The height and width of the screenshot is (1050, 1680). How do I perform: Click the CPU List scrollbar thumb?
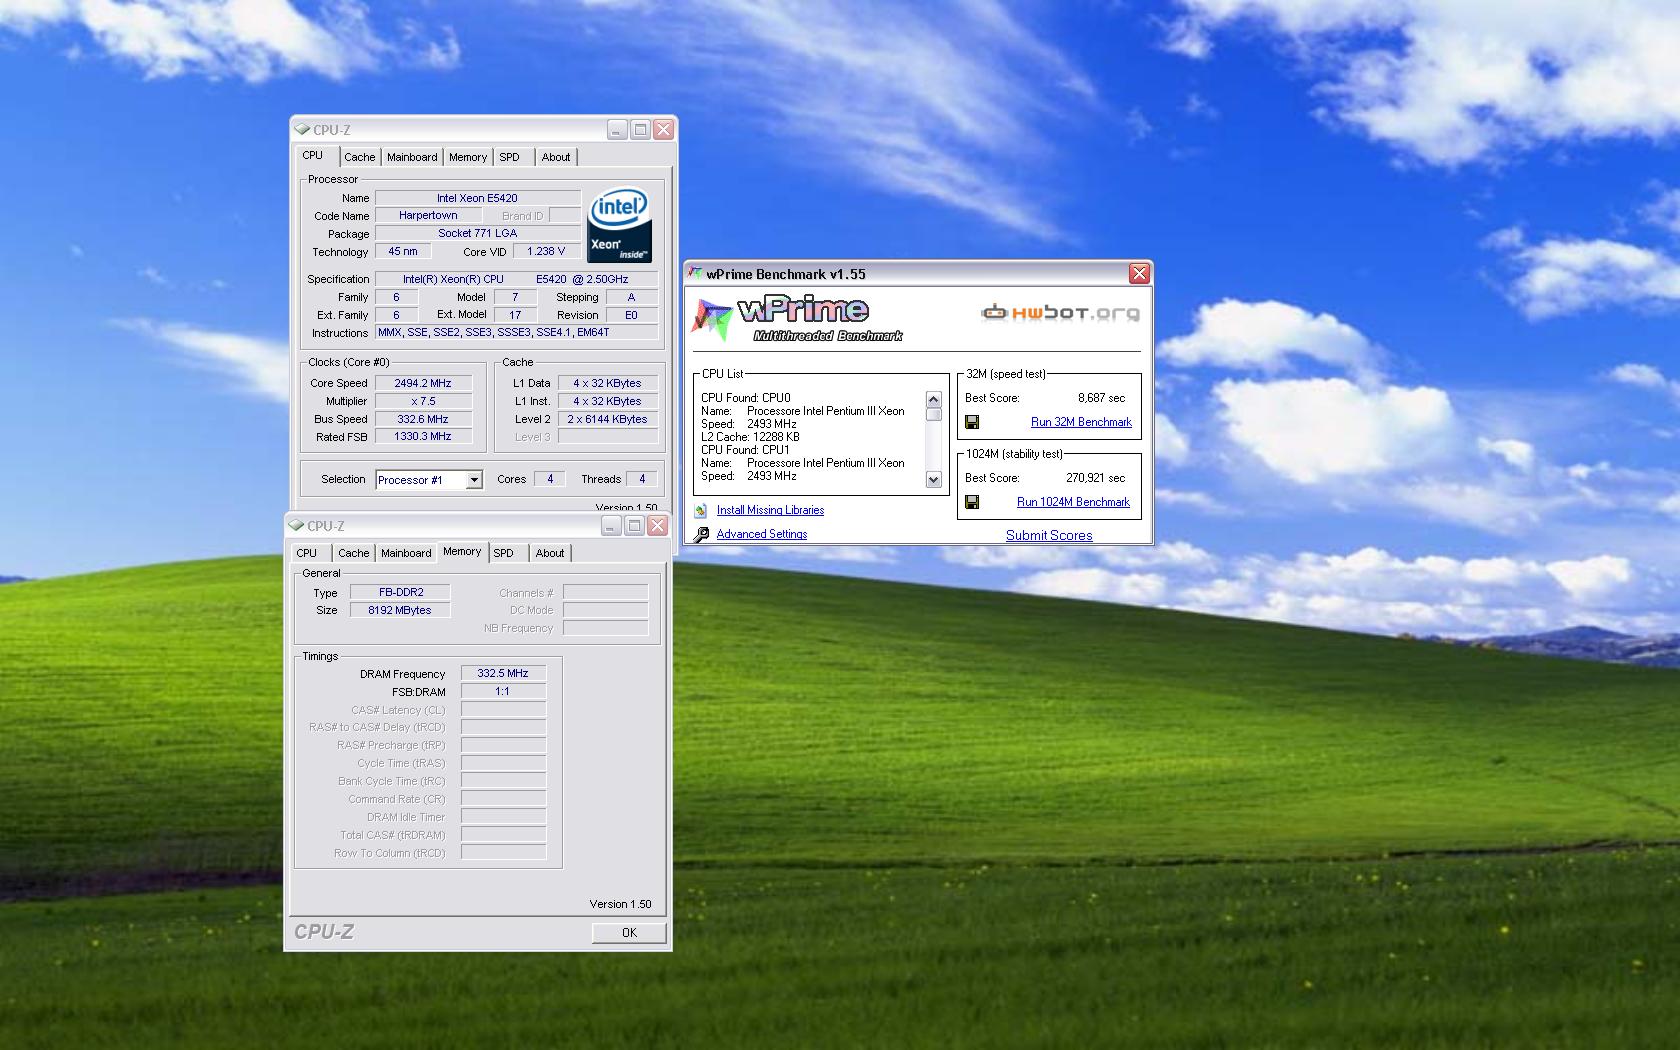[933, 414]
